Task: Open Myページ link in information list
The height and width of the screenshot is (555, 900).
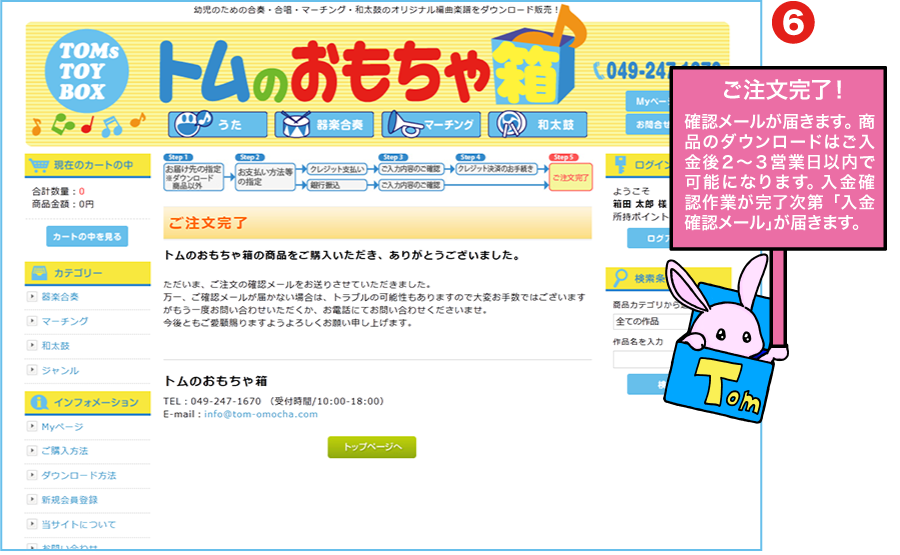Action: pos(63,427)
